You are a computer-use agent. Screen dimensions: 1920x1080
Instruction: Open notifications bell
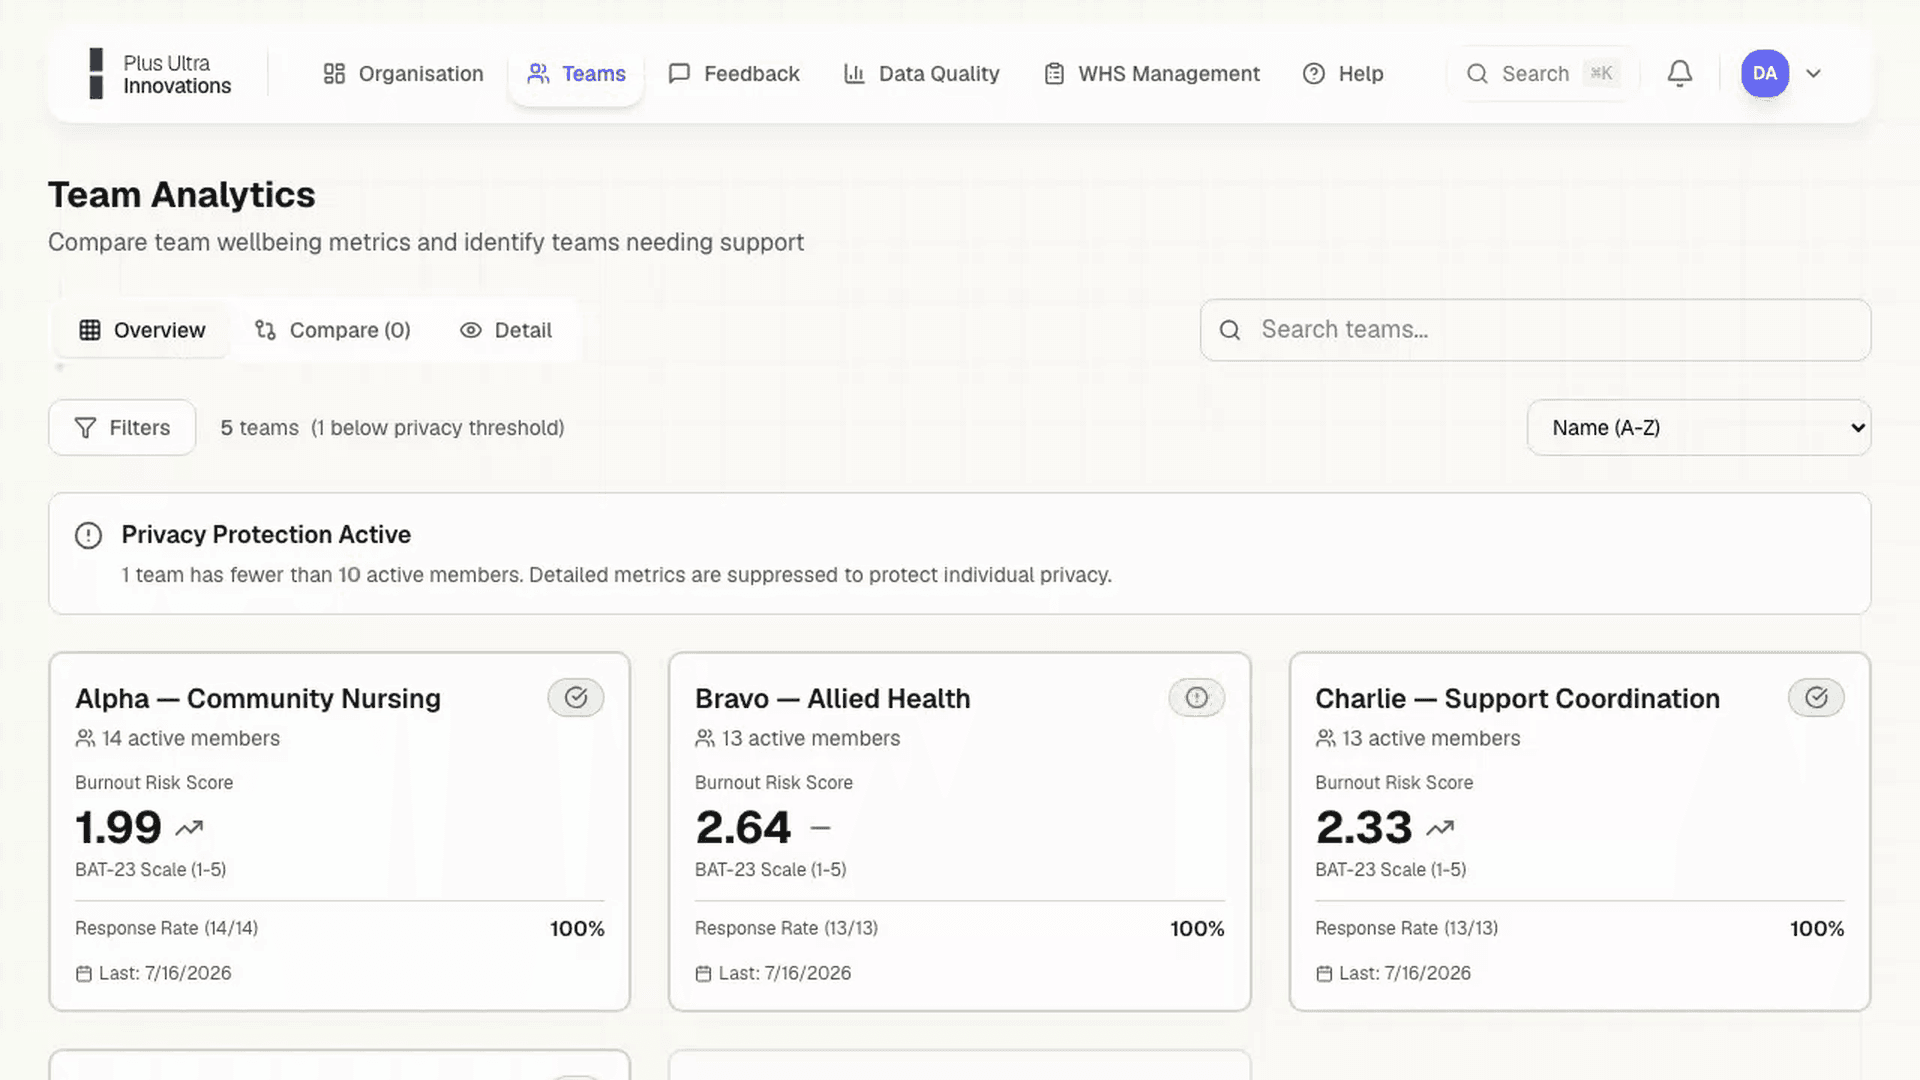[1680, 74]
